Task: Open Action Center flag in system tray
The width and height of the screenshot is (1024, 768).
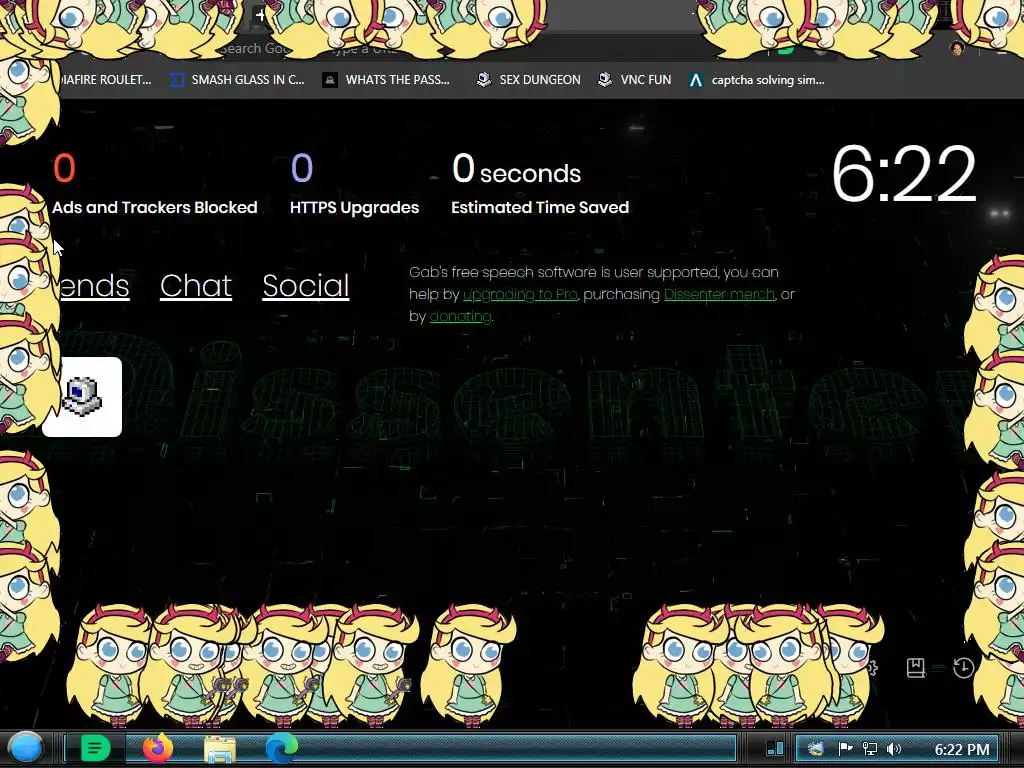Action: click(845, 748)
